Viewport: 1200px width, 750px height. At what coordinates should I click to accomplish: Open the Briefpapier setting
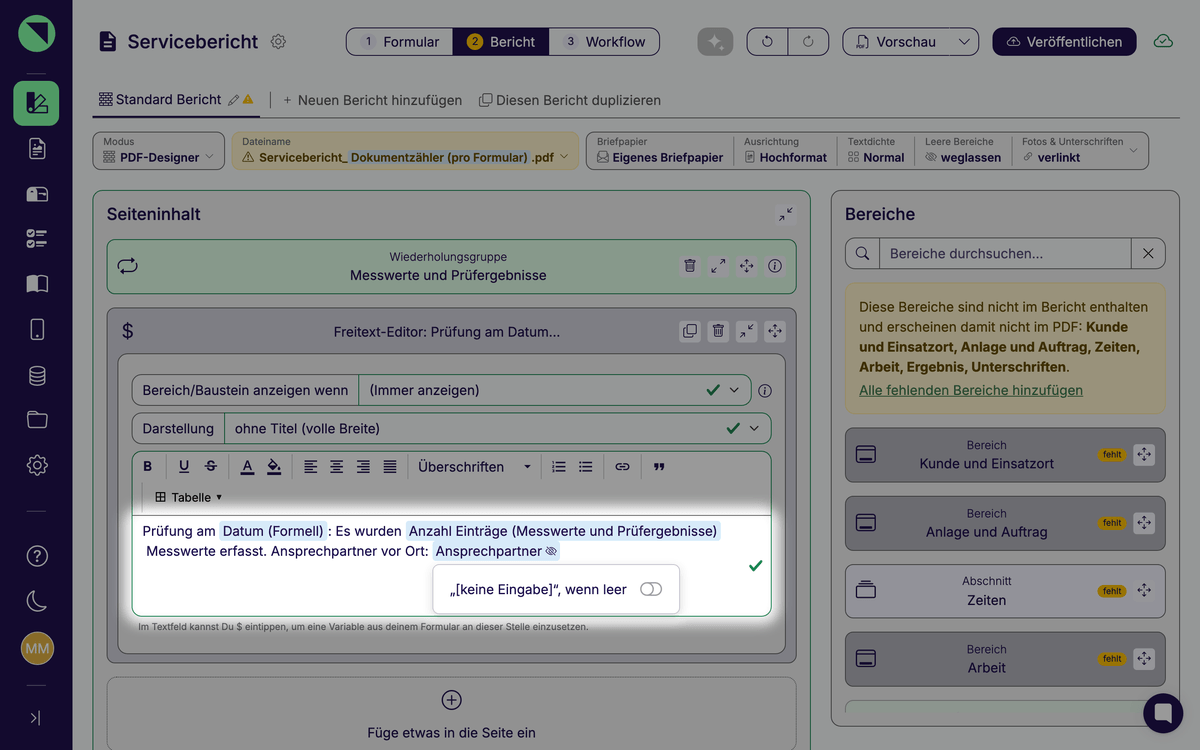pyautogui.click(x=660, y=151)
